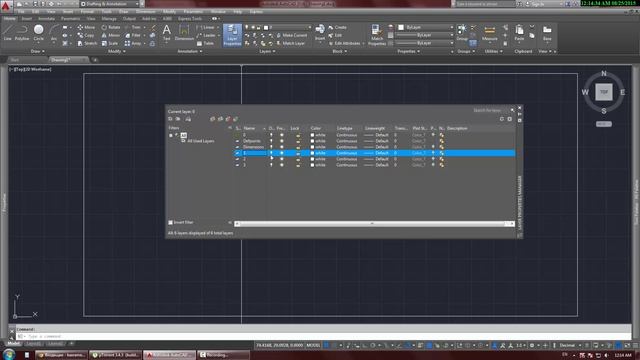Click Match Properties tool
This screenshot has width=640, height=360.
click(x=377, y=35)
